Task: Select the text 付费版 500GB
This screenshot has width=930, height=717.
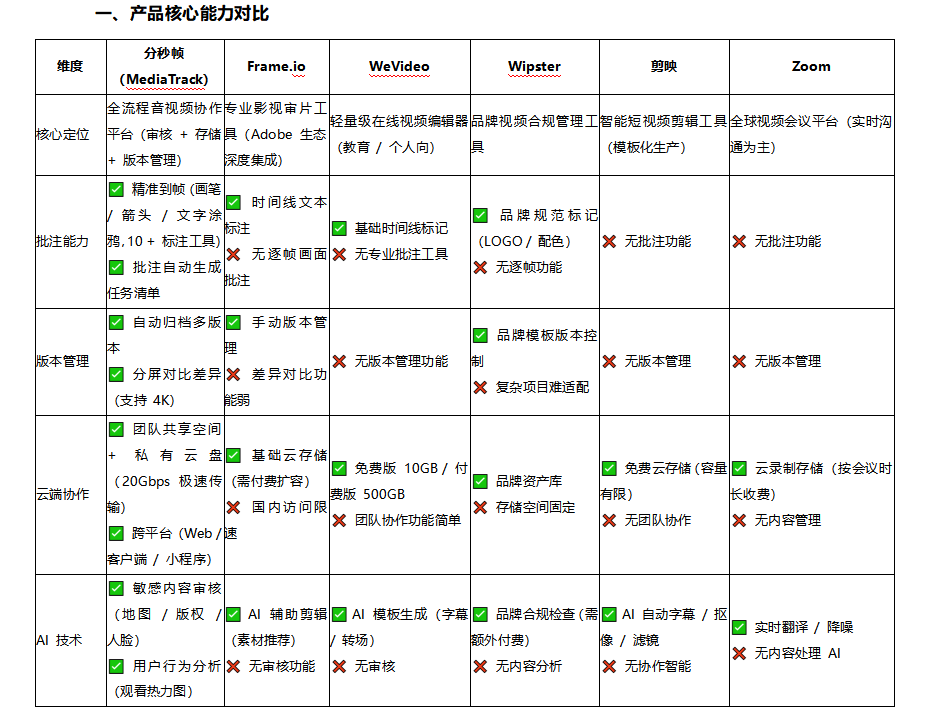Action: pyautogui.click(x=400, y=481)
